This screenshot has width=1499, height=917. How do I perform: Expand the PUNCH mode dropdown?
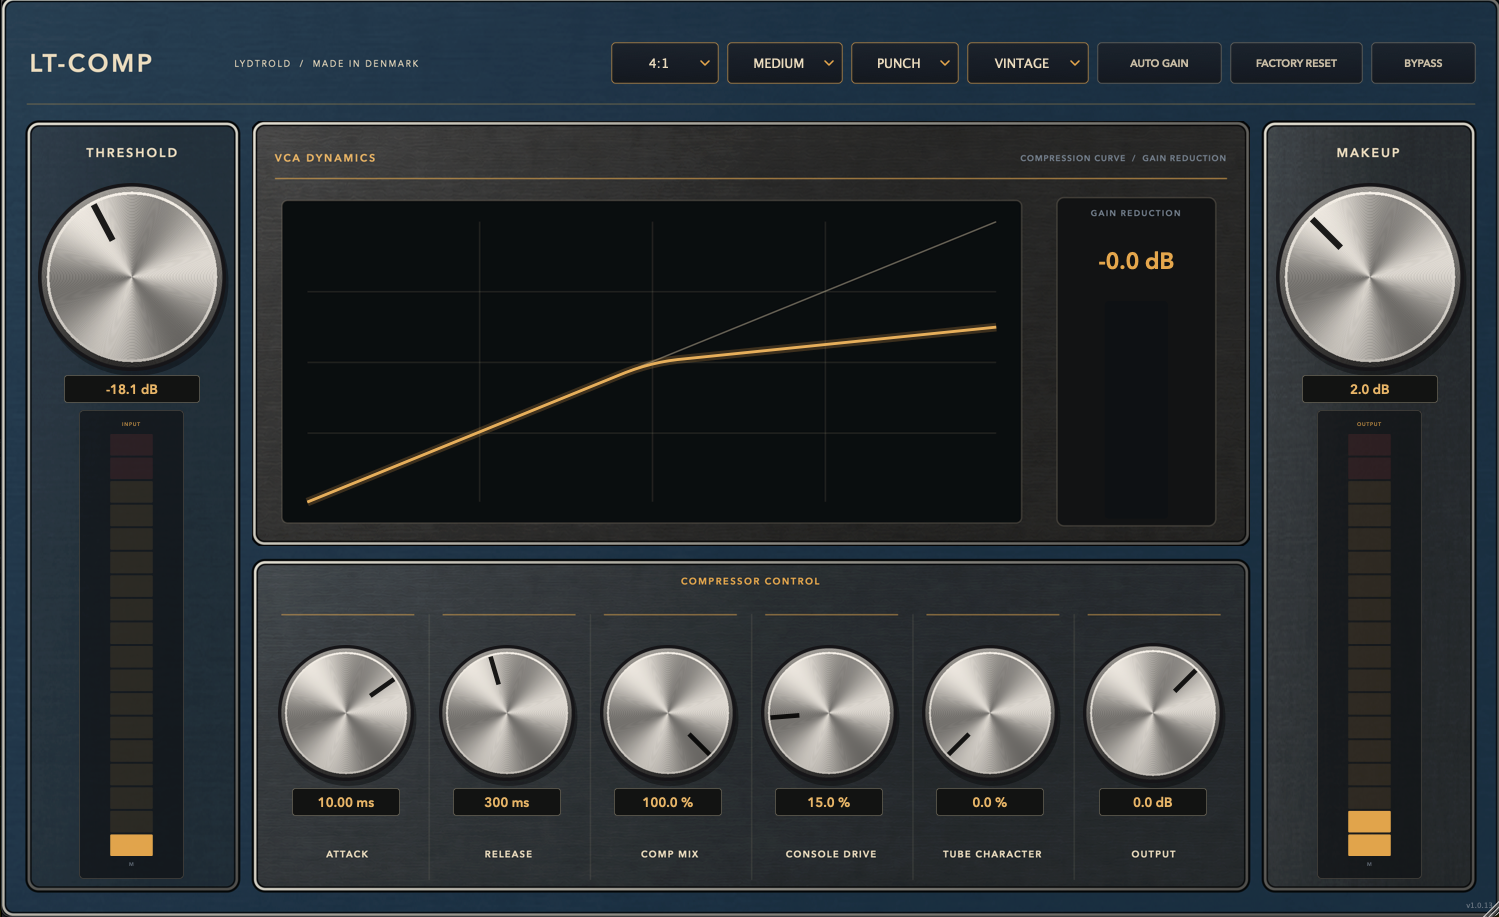[905, 63]
